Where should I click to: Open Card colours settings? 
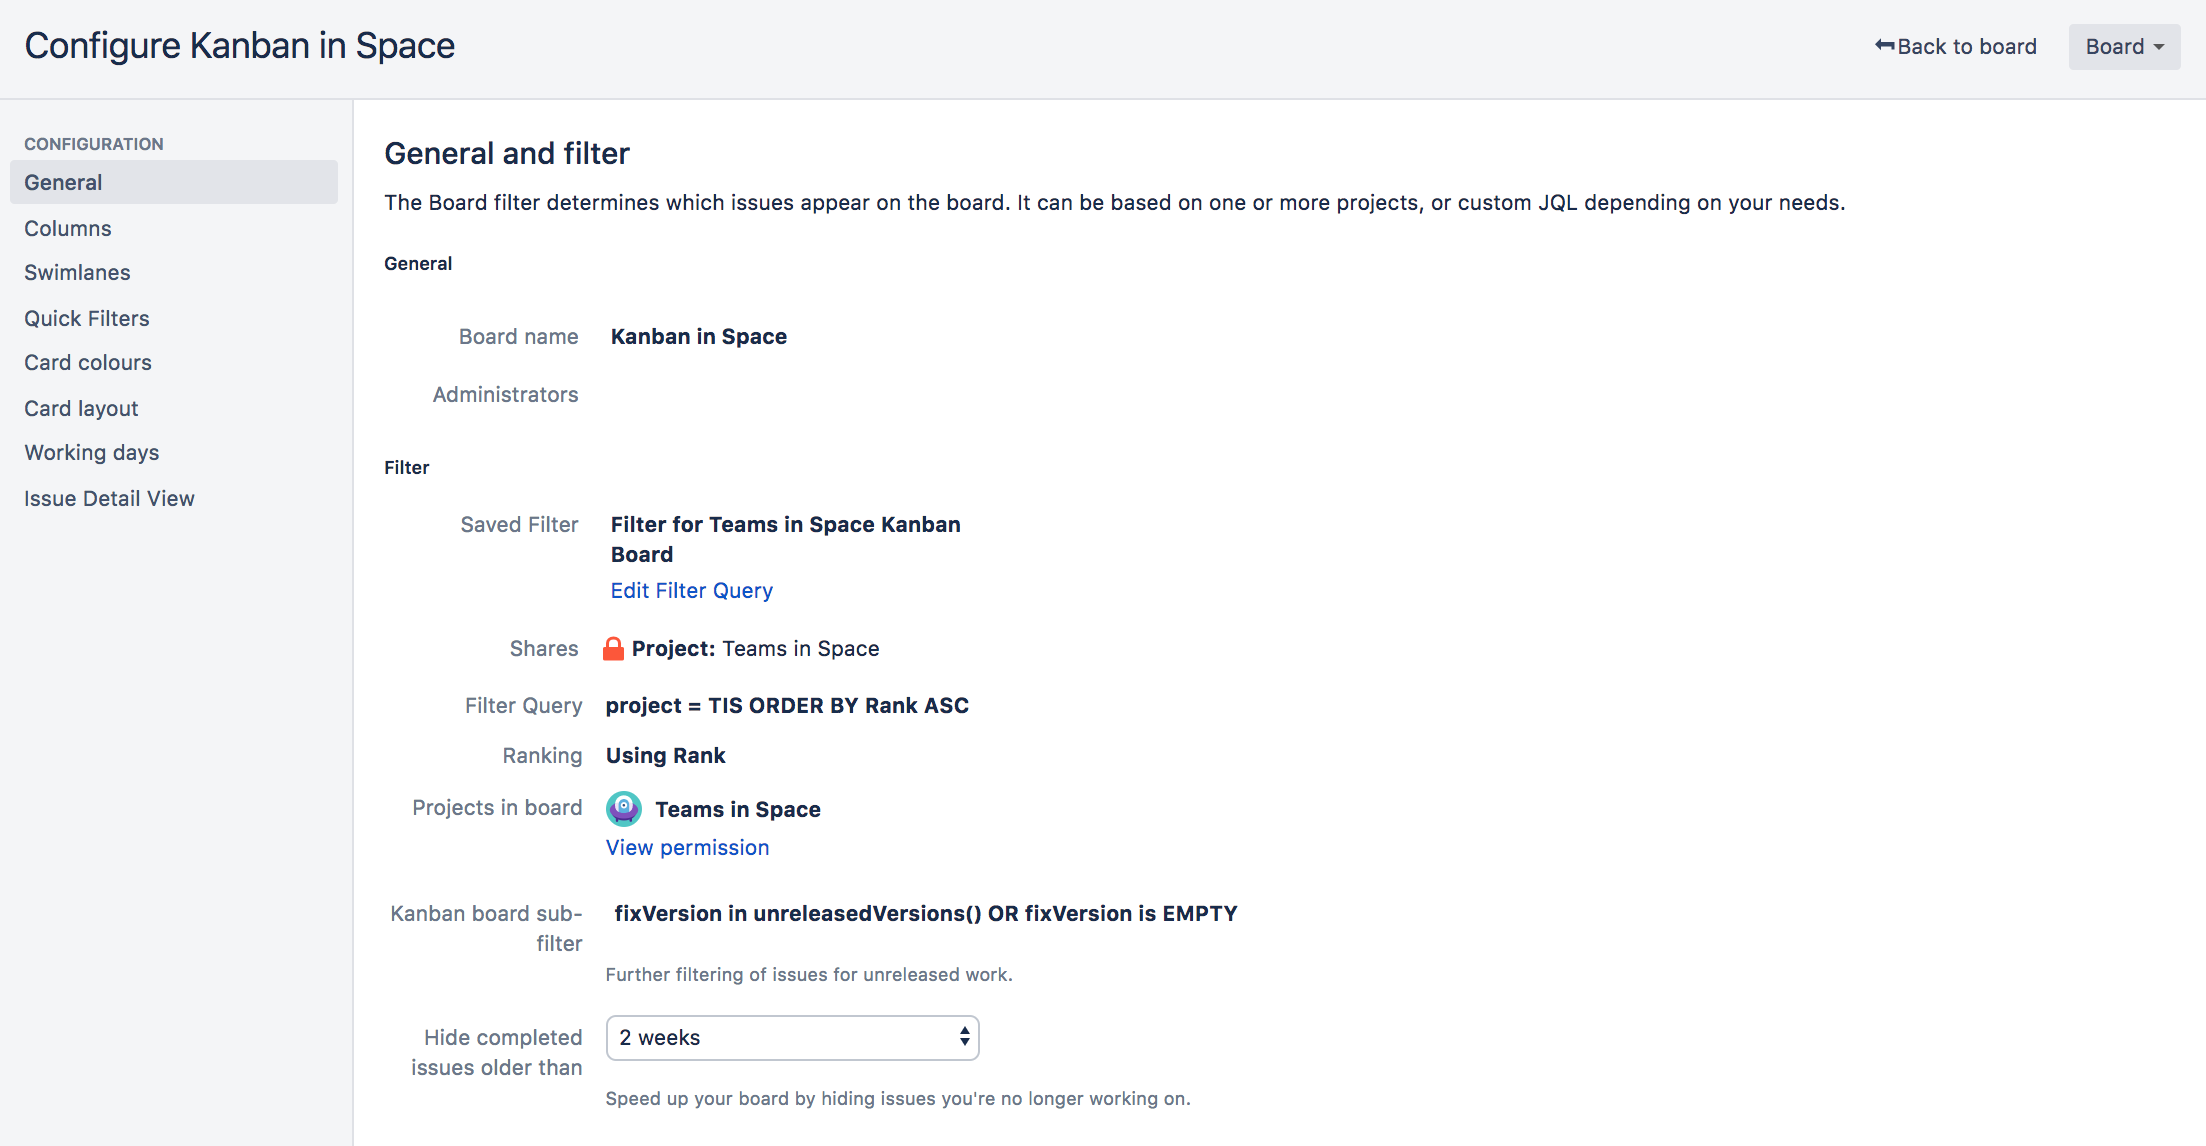click(88, 363)
